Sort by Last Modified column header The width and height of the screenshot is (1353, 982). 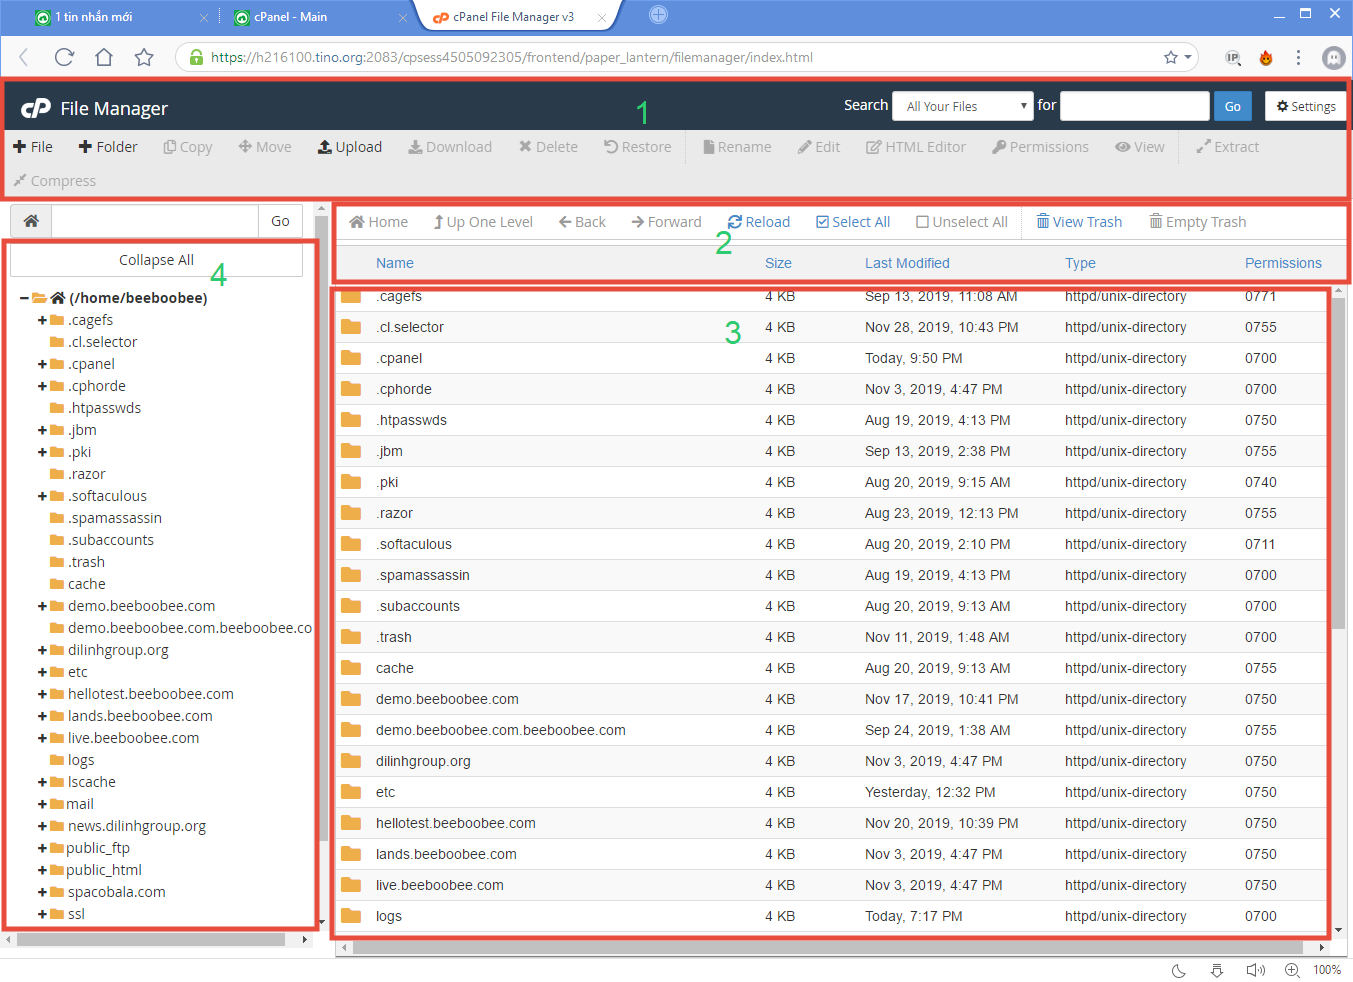tap(907, 263)
